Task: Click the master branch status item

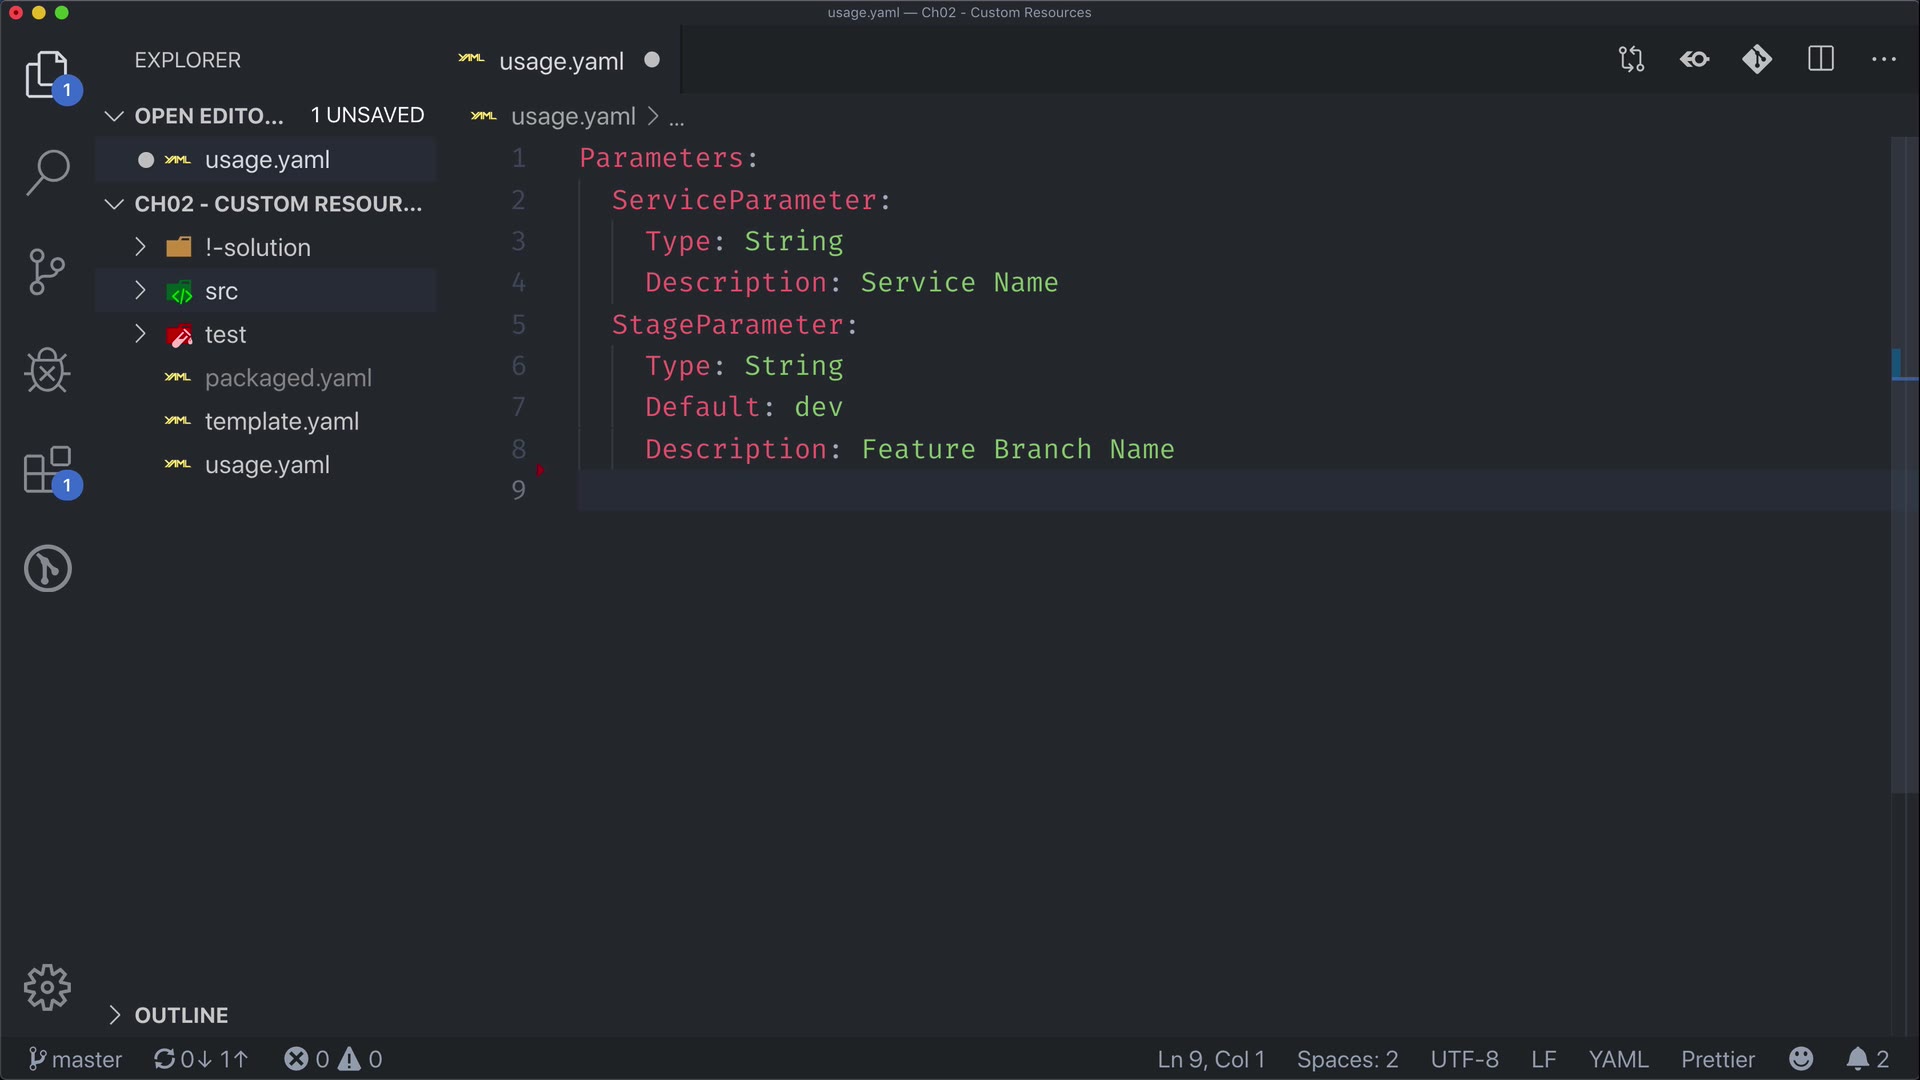Action: (76, 1059)
